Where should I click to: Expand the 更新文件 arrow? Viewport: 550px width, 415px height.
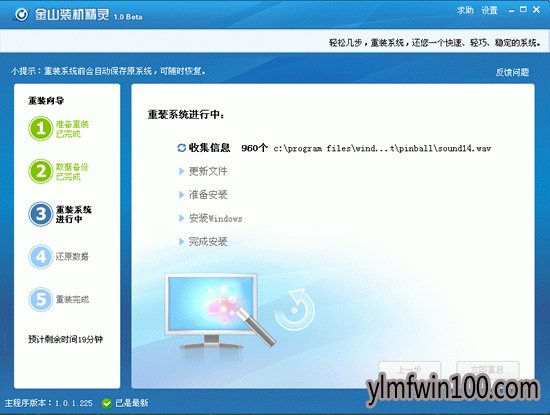pos(181,171)
